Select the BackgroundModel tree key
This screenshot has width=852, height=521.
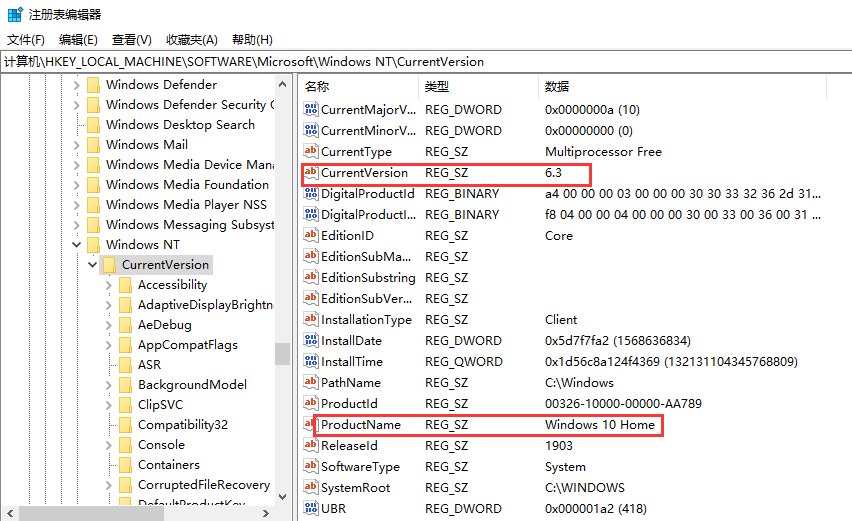click(x=192, y=385)
